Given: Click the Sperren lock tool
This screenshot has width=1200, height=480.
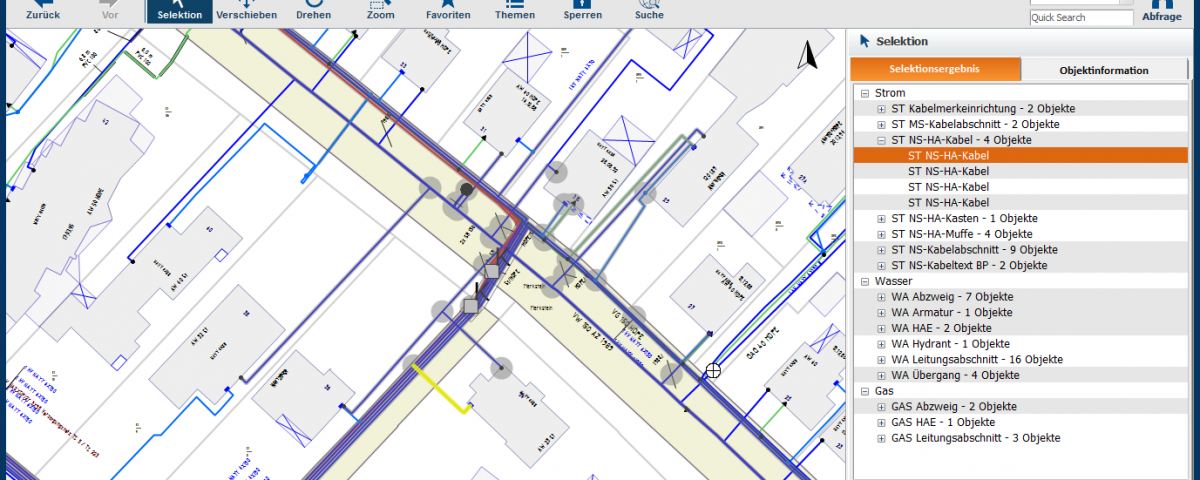Looking at the screenshot, I should 582,10.
